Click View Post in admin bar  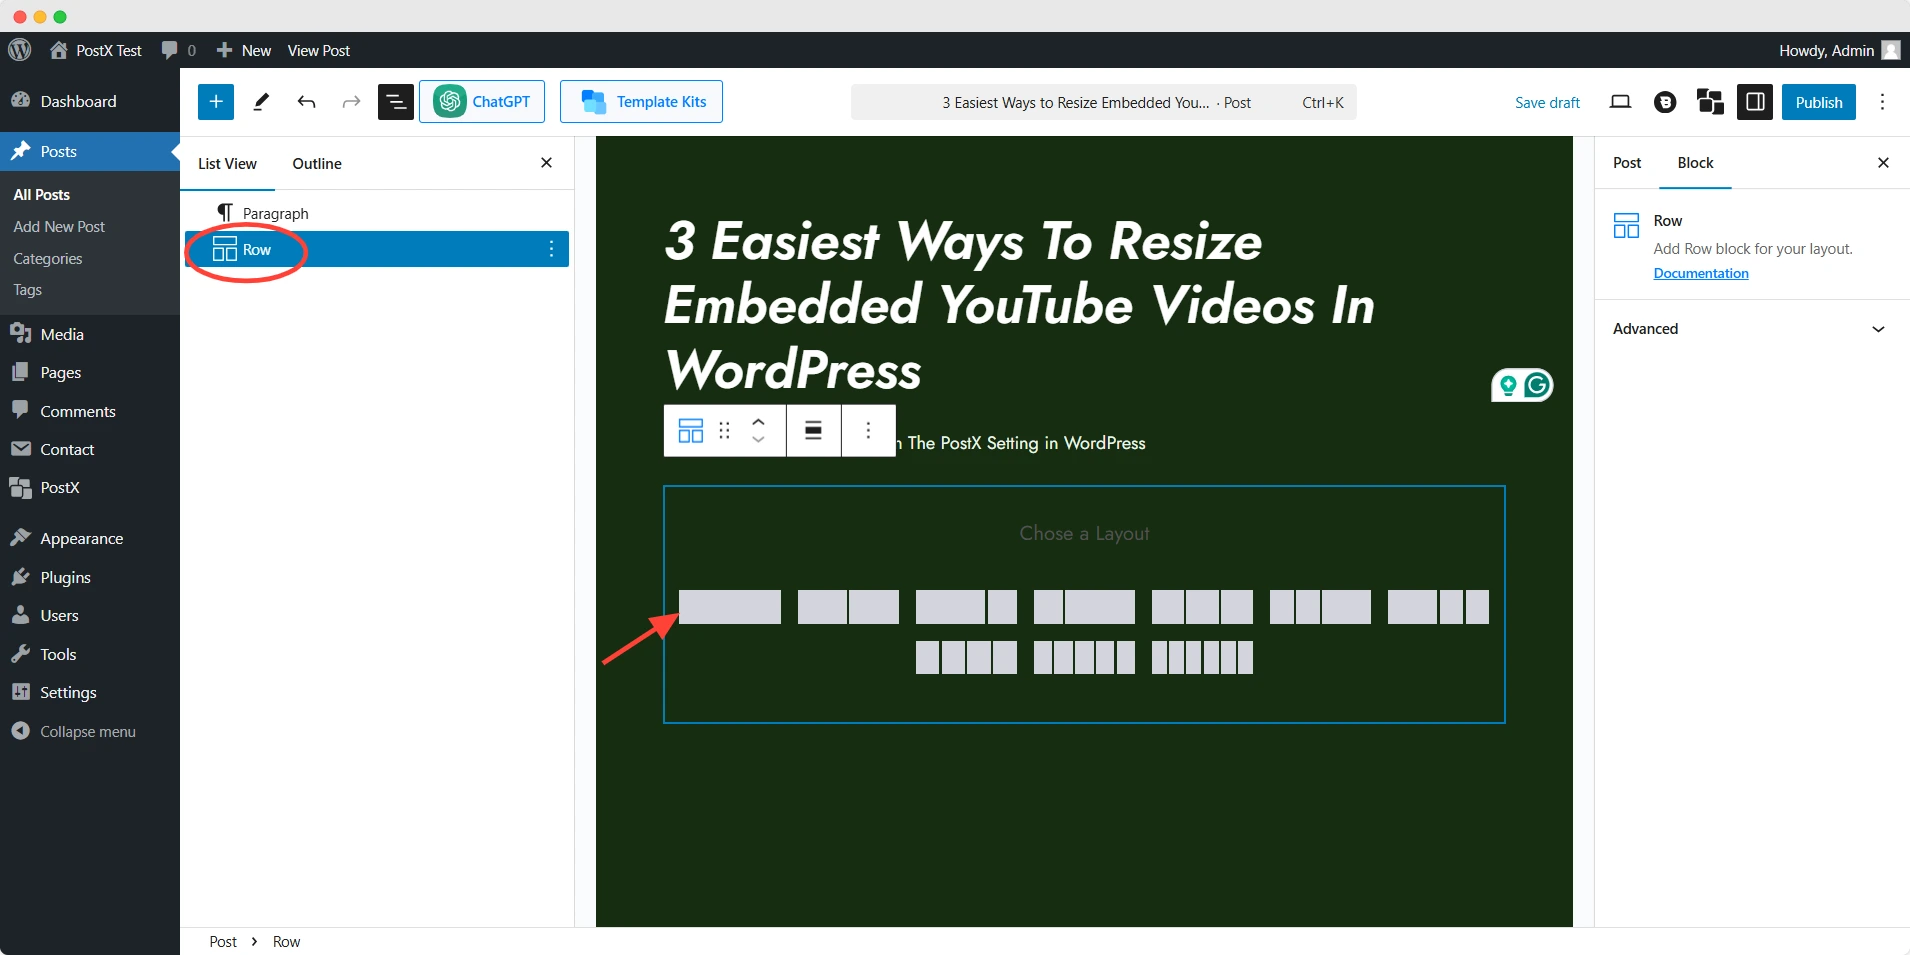(x=319, y=50)
